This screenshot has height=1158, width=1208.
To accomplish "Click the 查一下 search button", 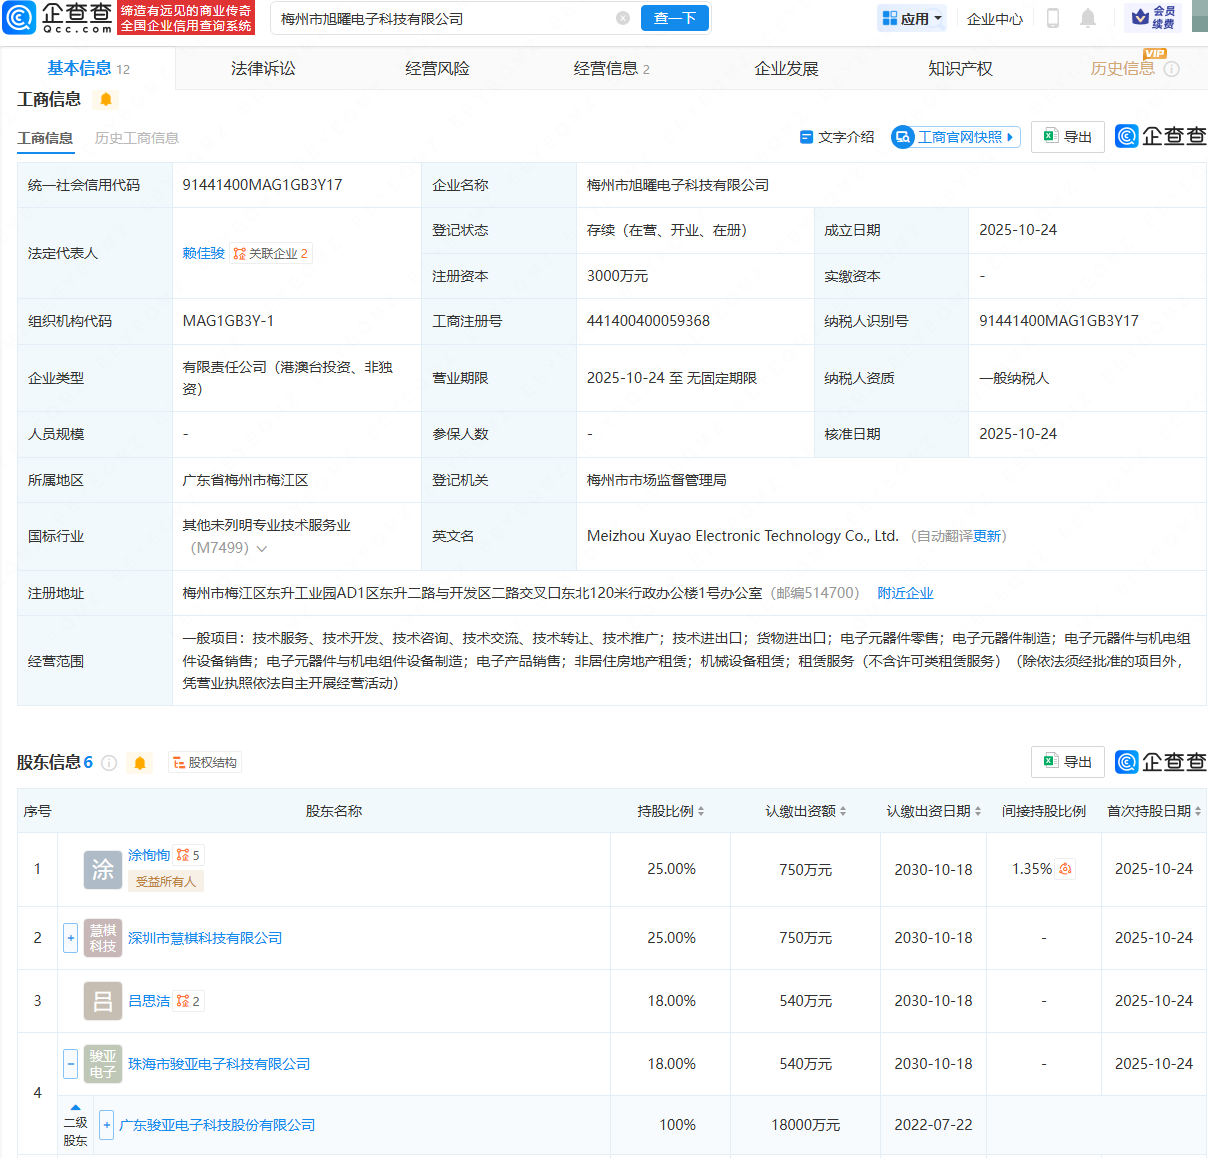I will pyautogui.click(x=674, y=18).
